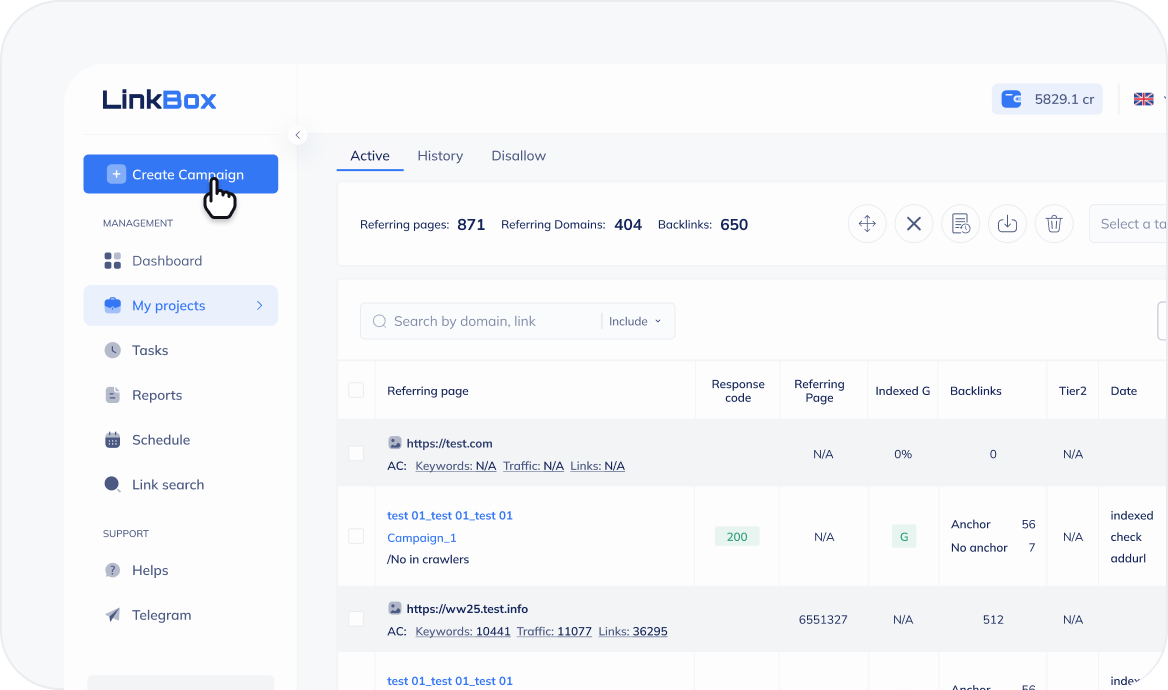Open test 01_test 01_test 01 above Campaign_1

tap(450, 516)
